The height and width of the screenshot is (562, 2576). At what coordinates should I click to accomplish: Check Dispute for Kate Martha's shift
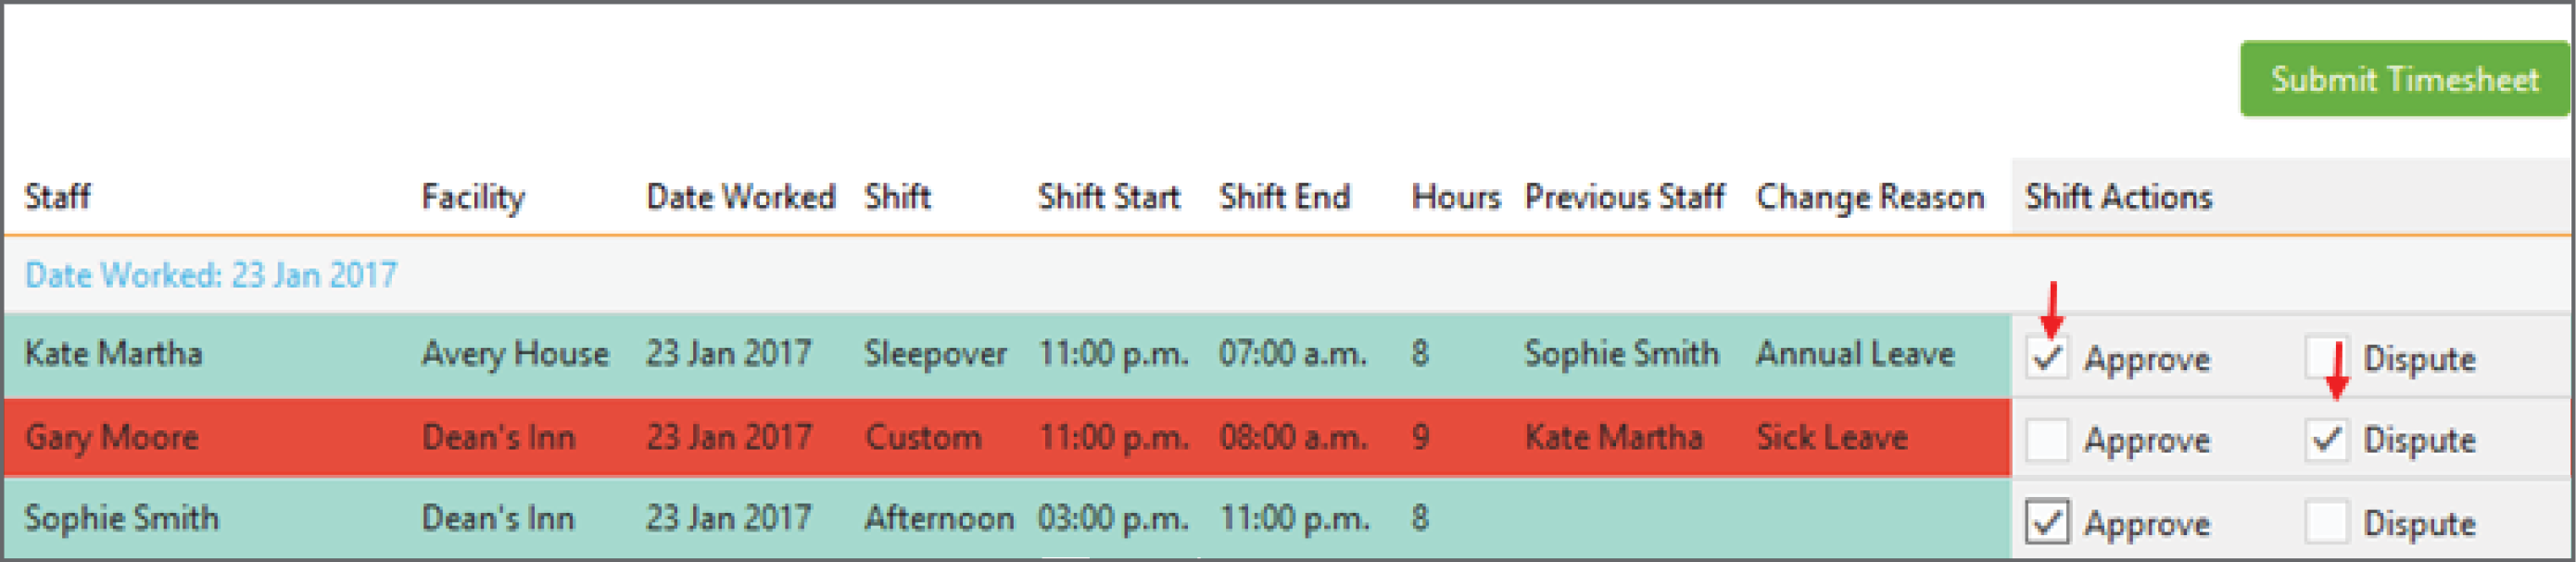[2326, 357]
